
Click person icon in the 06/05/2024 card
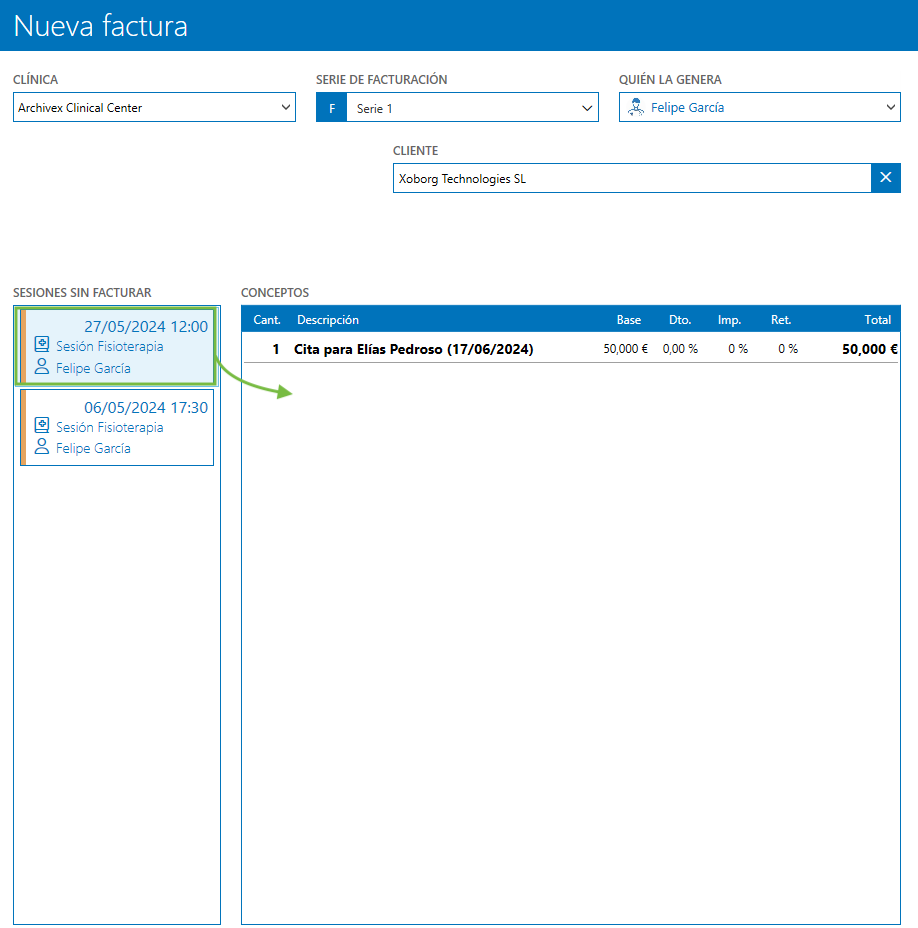click(x=42, y=448)
